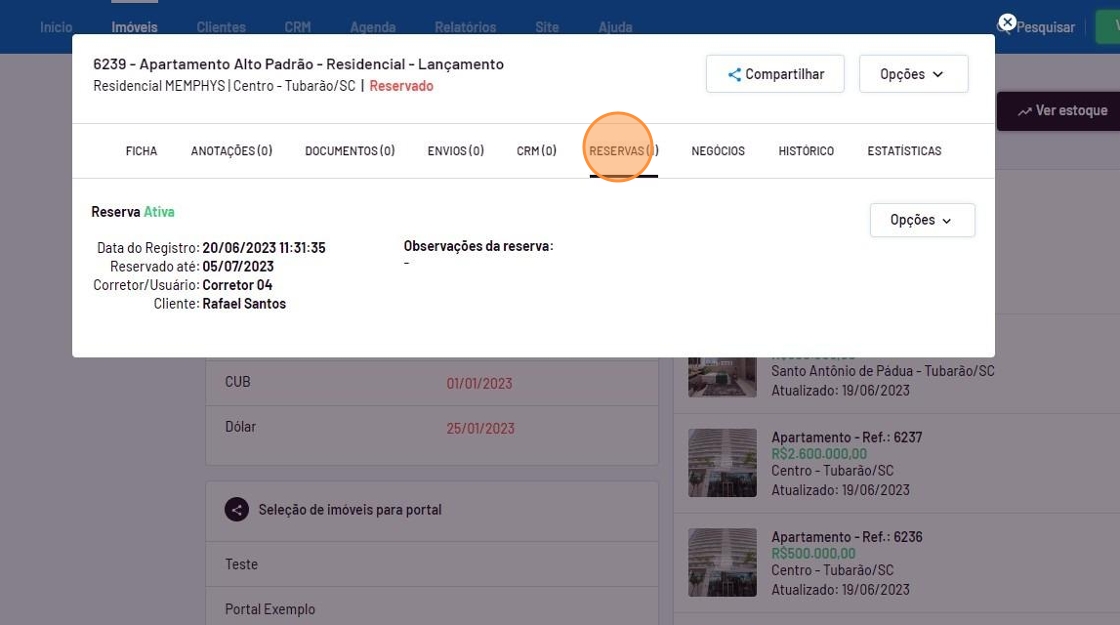Close the modal with the X icon
This screenshot has width=1120, height=625.
pos(1007,22)
